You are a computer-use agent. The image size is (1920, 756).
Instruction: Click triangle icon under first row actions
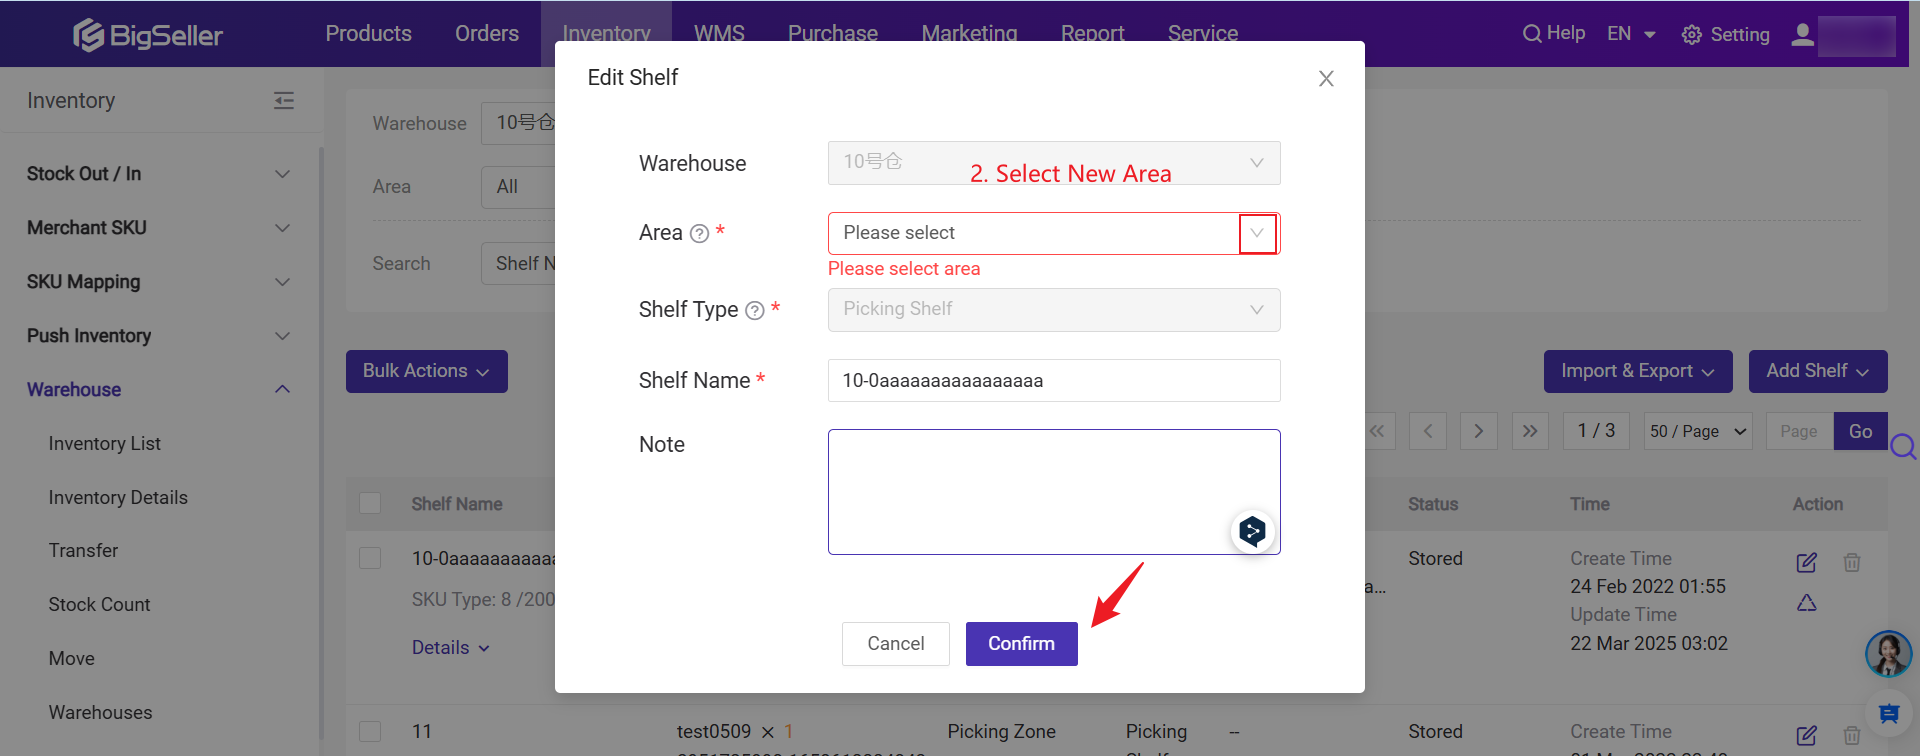point(1806,603)
